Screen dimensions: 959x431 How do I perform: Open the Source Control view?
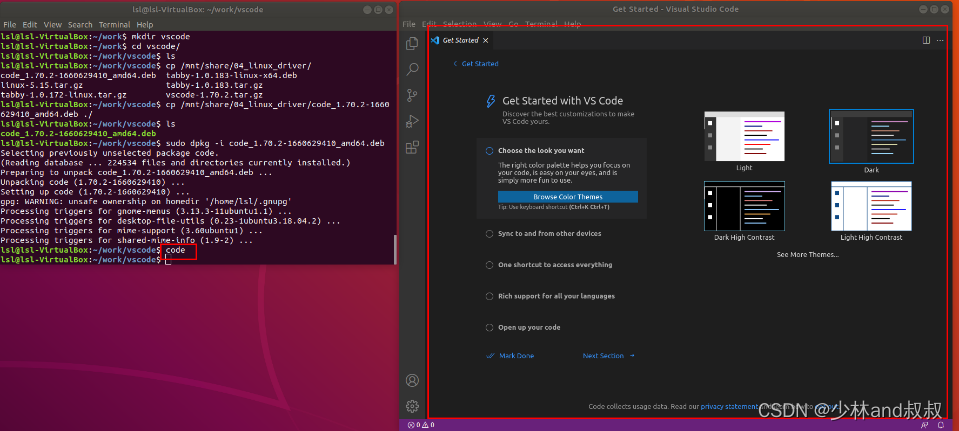point(412,95)
